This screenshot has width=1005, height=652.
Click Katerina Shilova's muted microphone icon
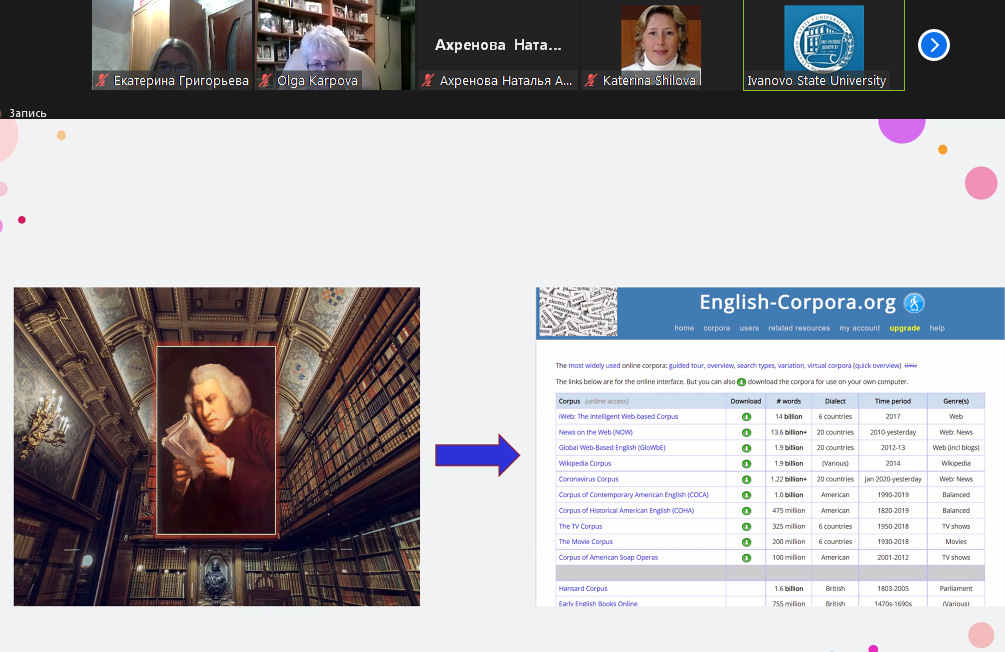click(x=592, y=81)
